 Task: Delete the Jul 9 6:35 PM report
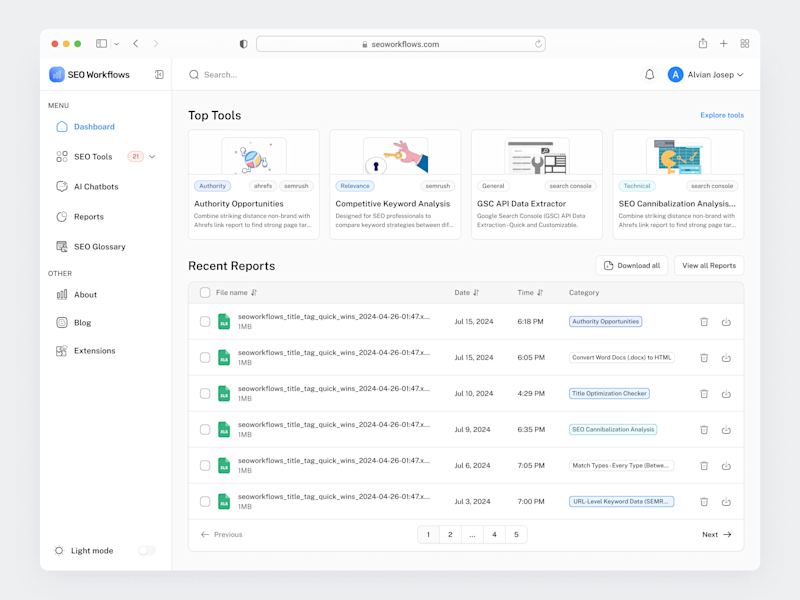(704, 430)
